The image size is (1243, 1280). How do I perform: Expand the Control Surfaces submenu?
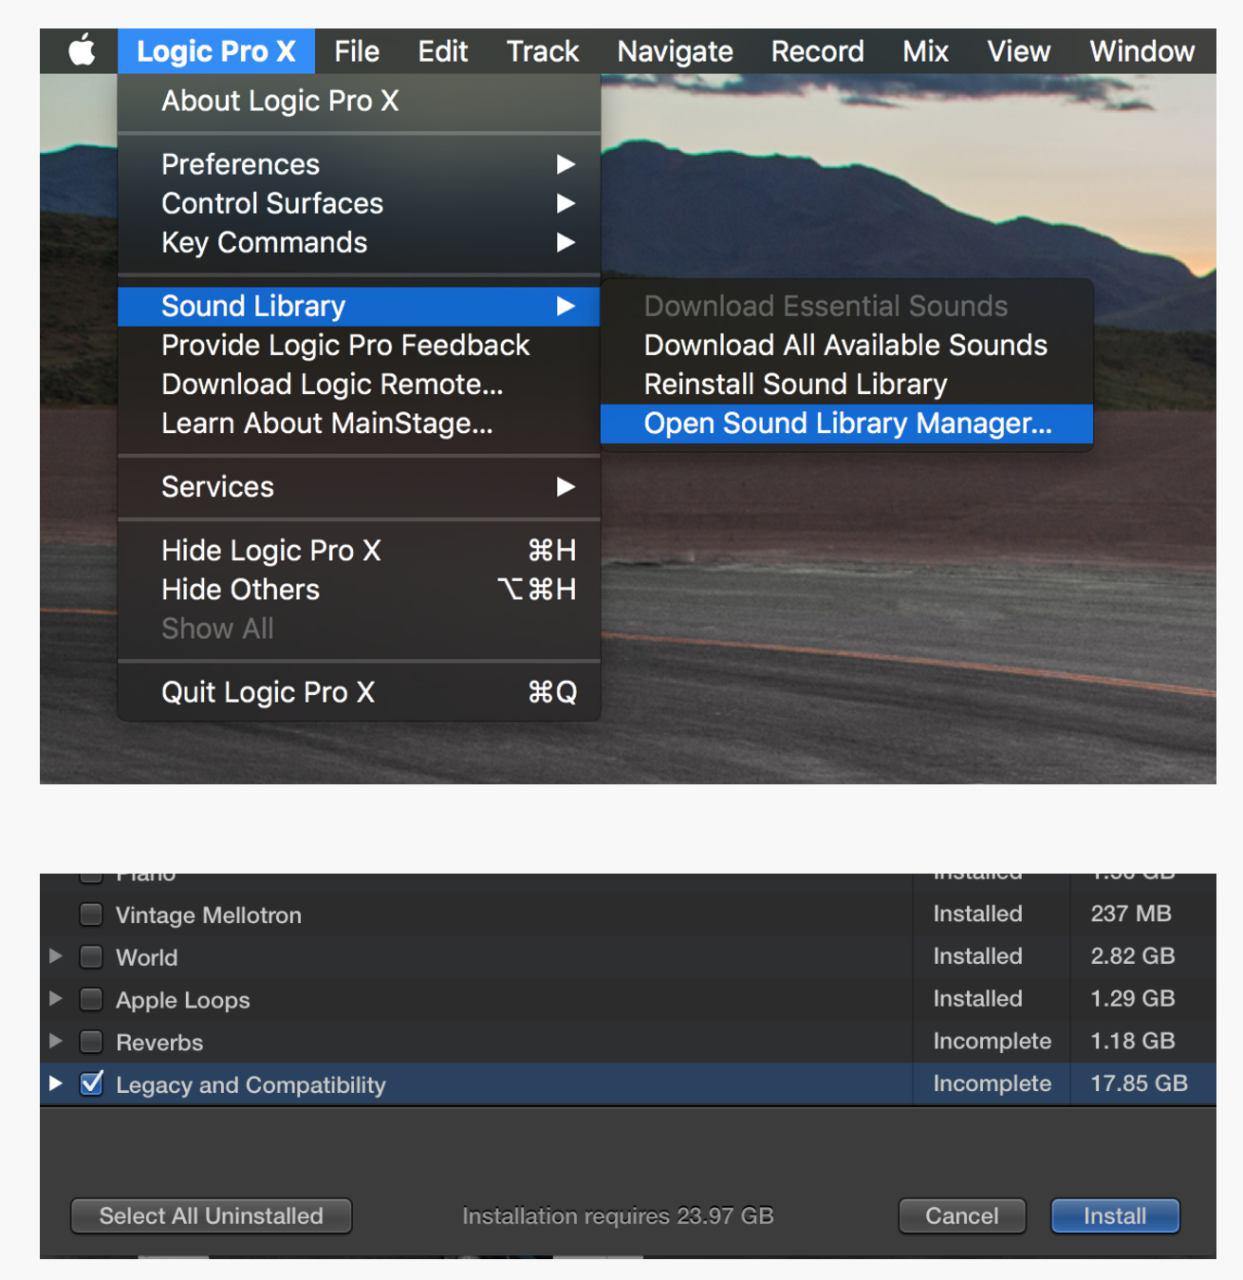click(359, 203)
